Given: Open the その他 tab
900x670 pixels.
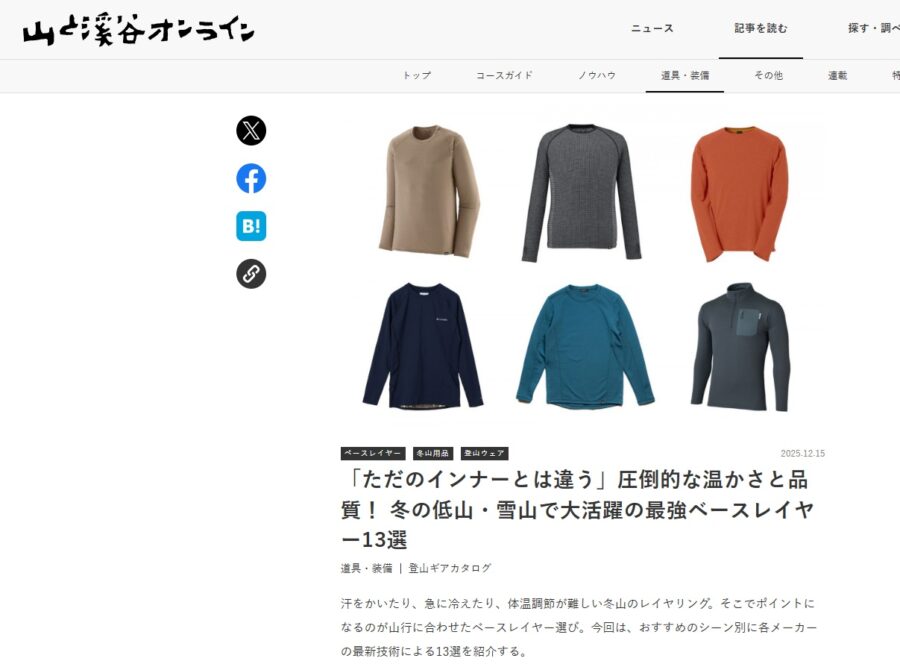Looking at the screenshot, I should point(768,75).
